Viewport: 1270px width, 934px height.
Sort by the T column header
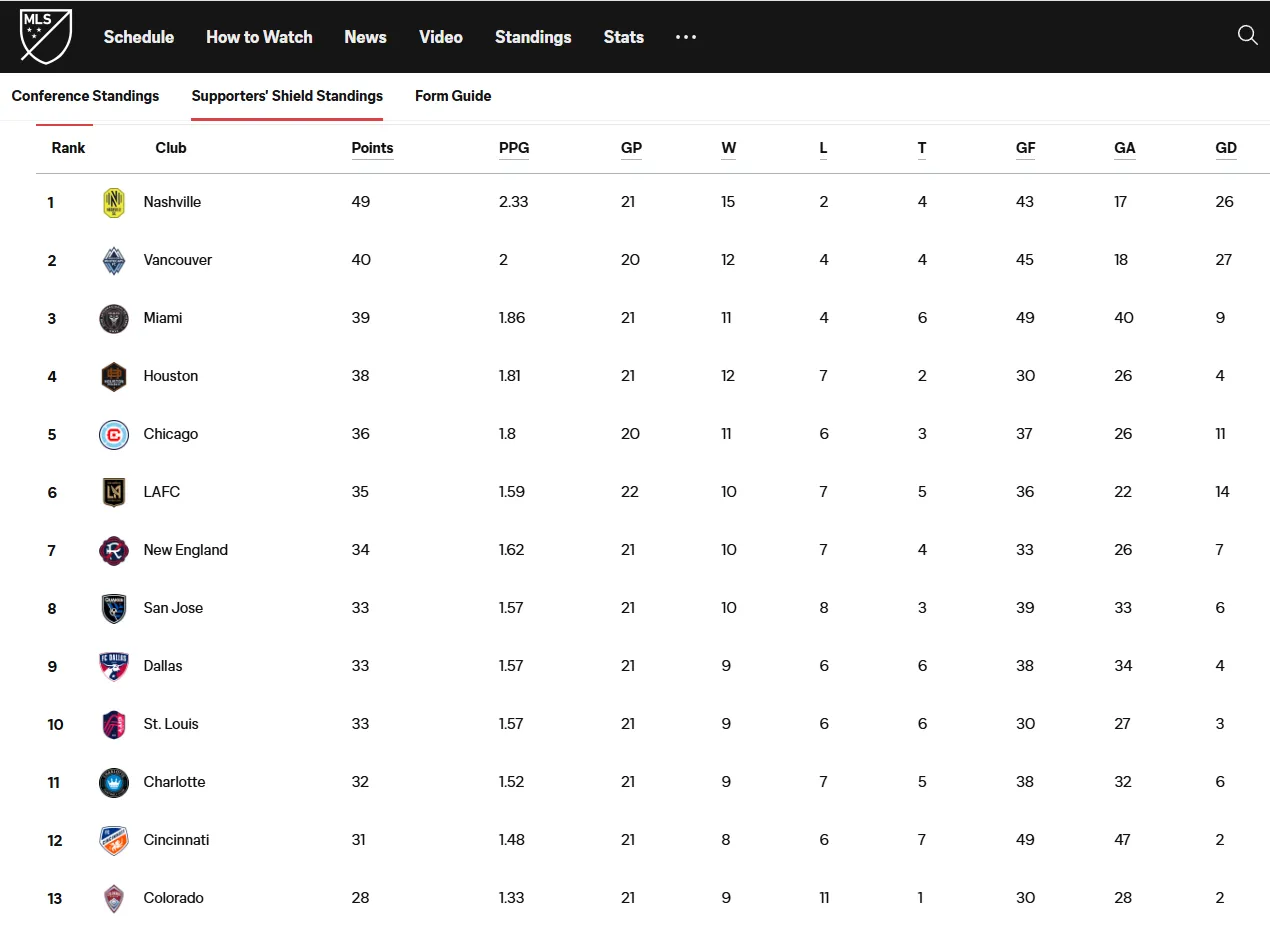(921, 148)
